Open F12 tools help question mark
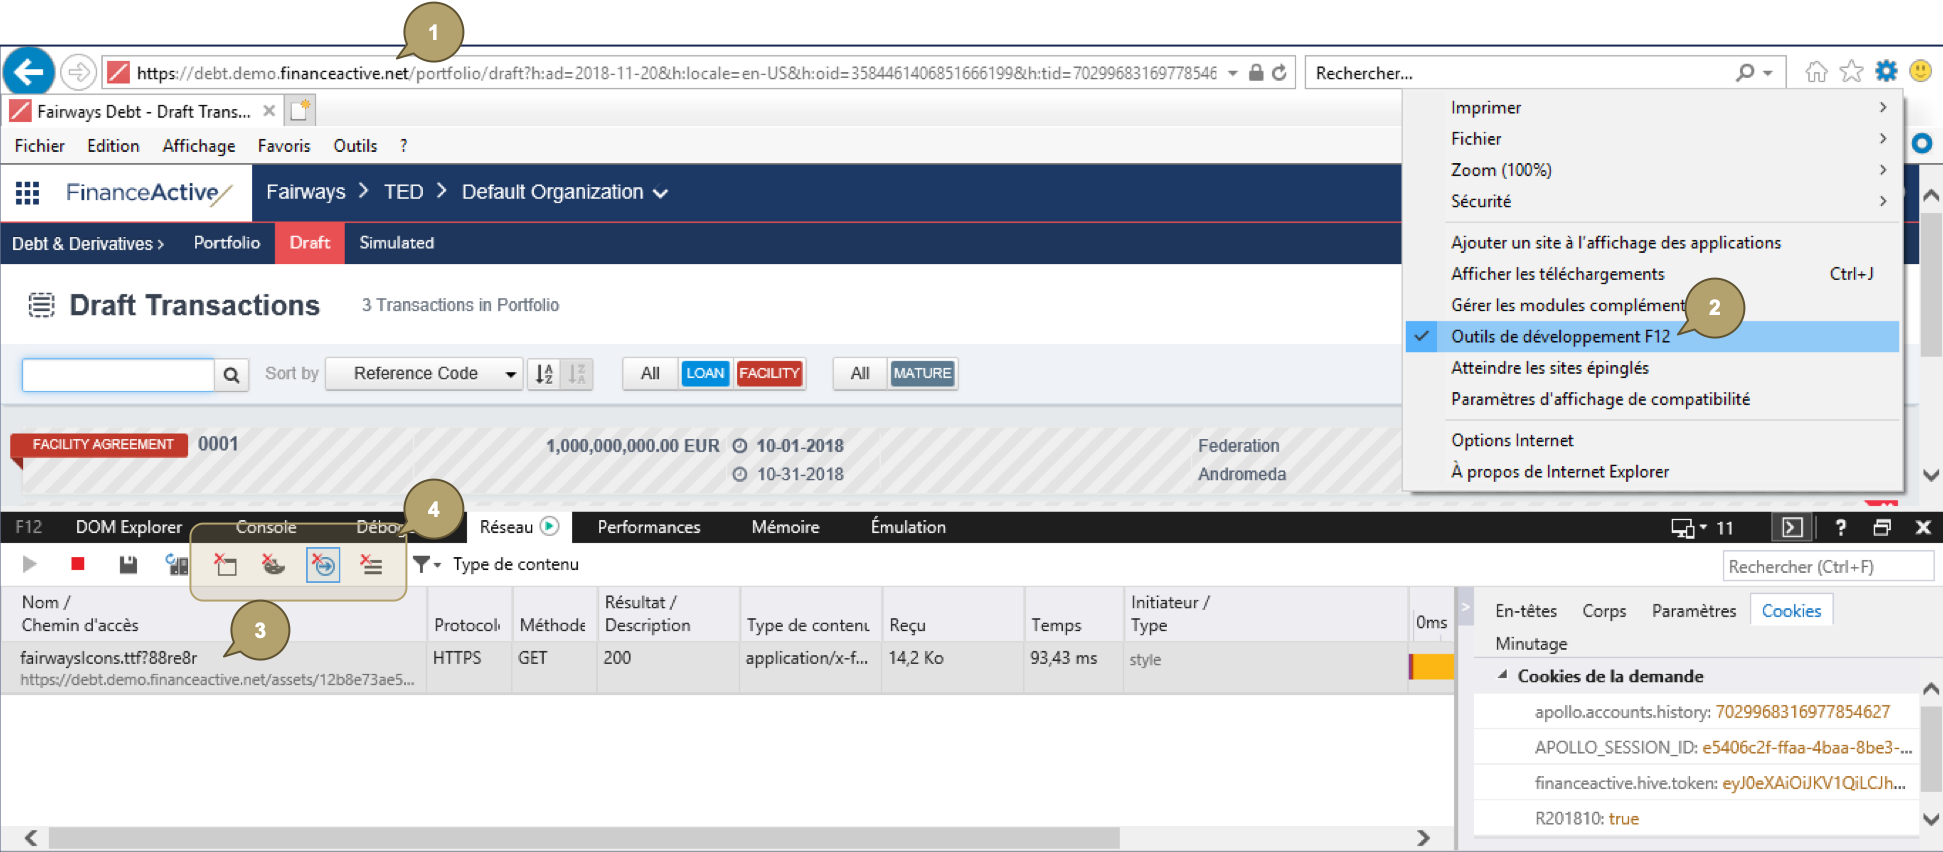1943x852 pixels. click(x=1840, y=527)
